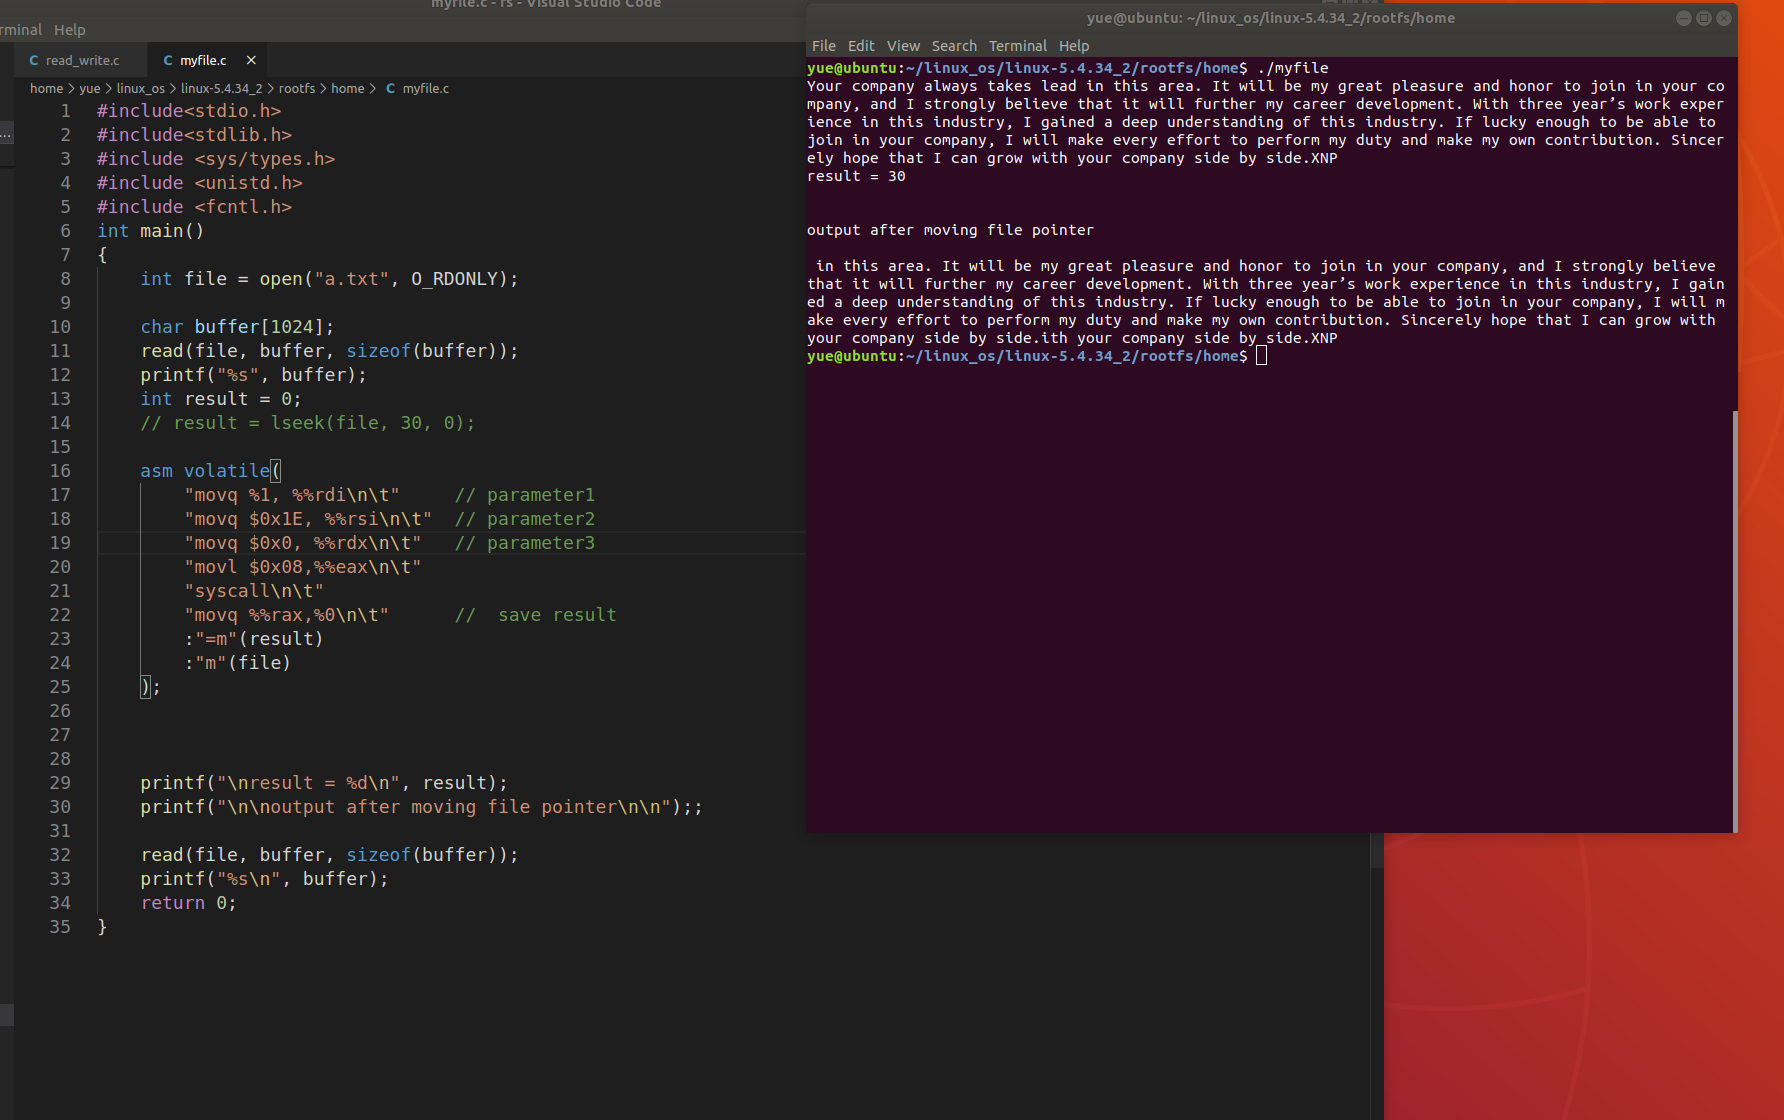
Task: Click the '// parameter3' comment
Action: point(525,543)
